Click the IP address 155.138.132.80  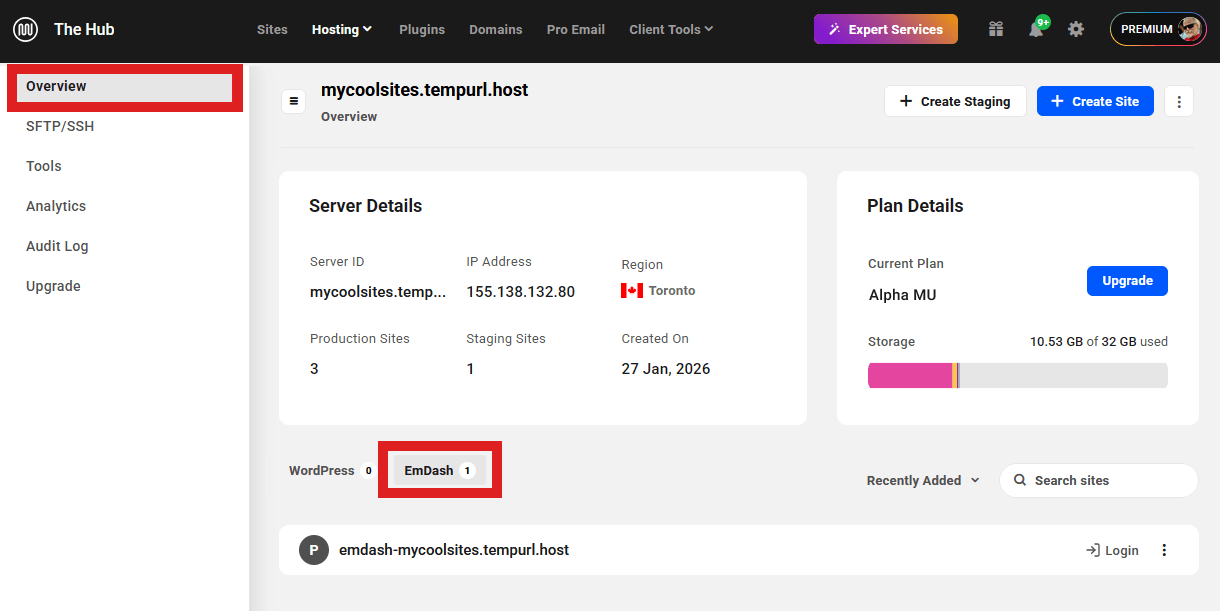pos(520,292)
